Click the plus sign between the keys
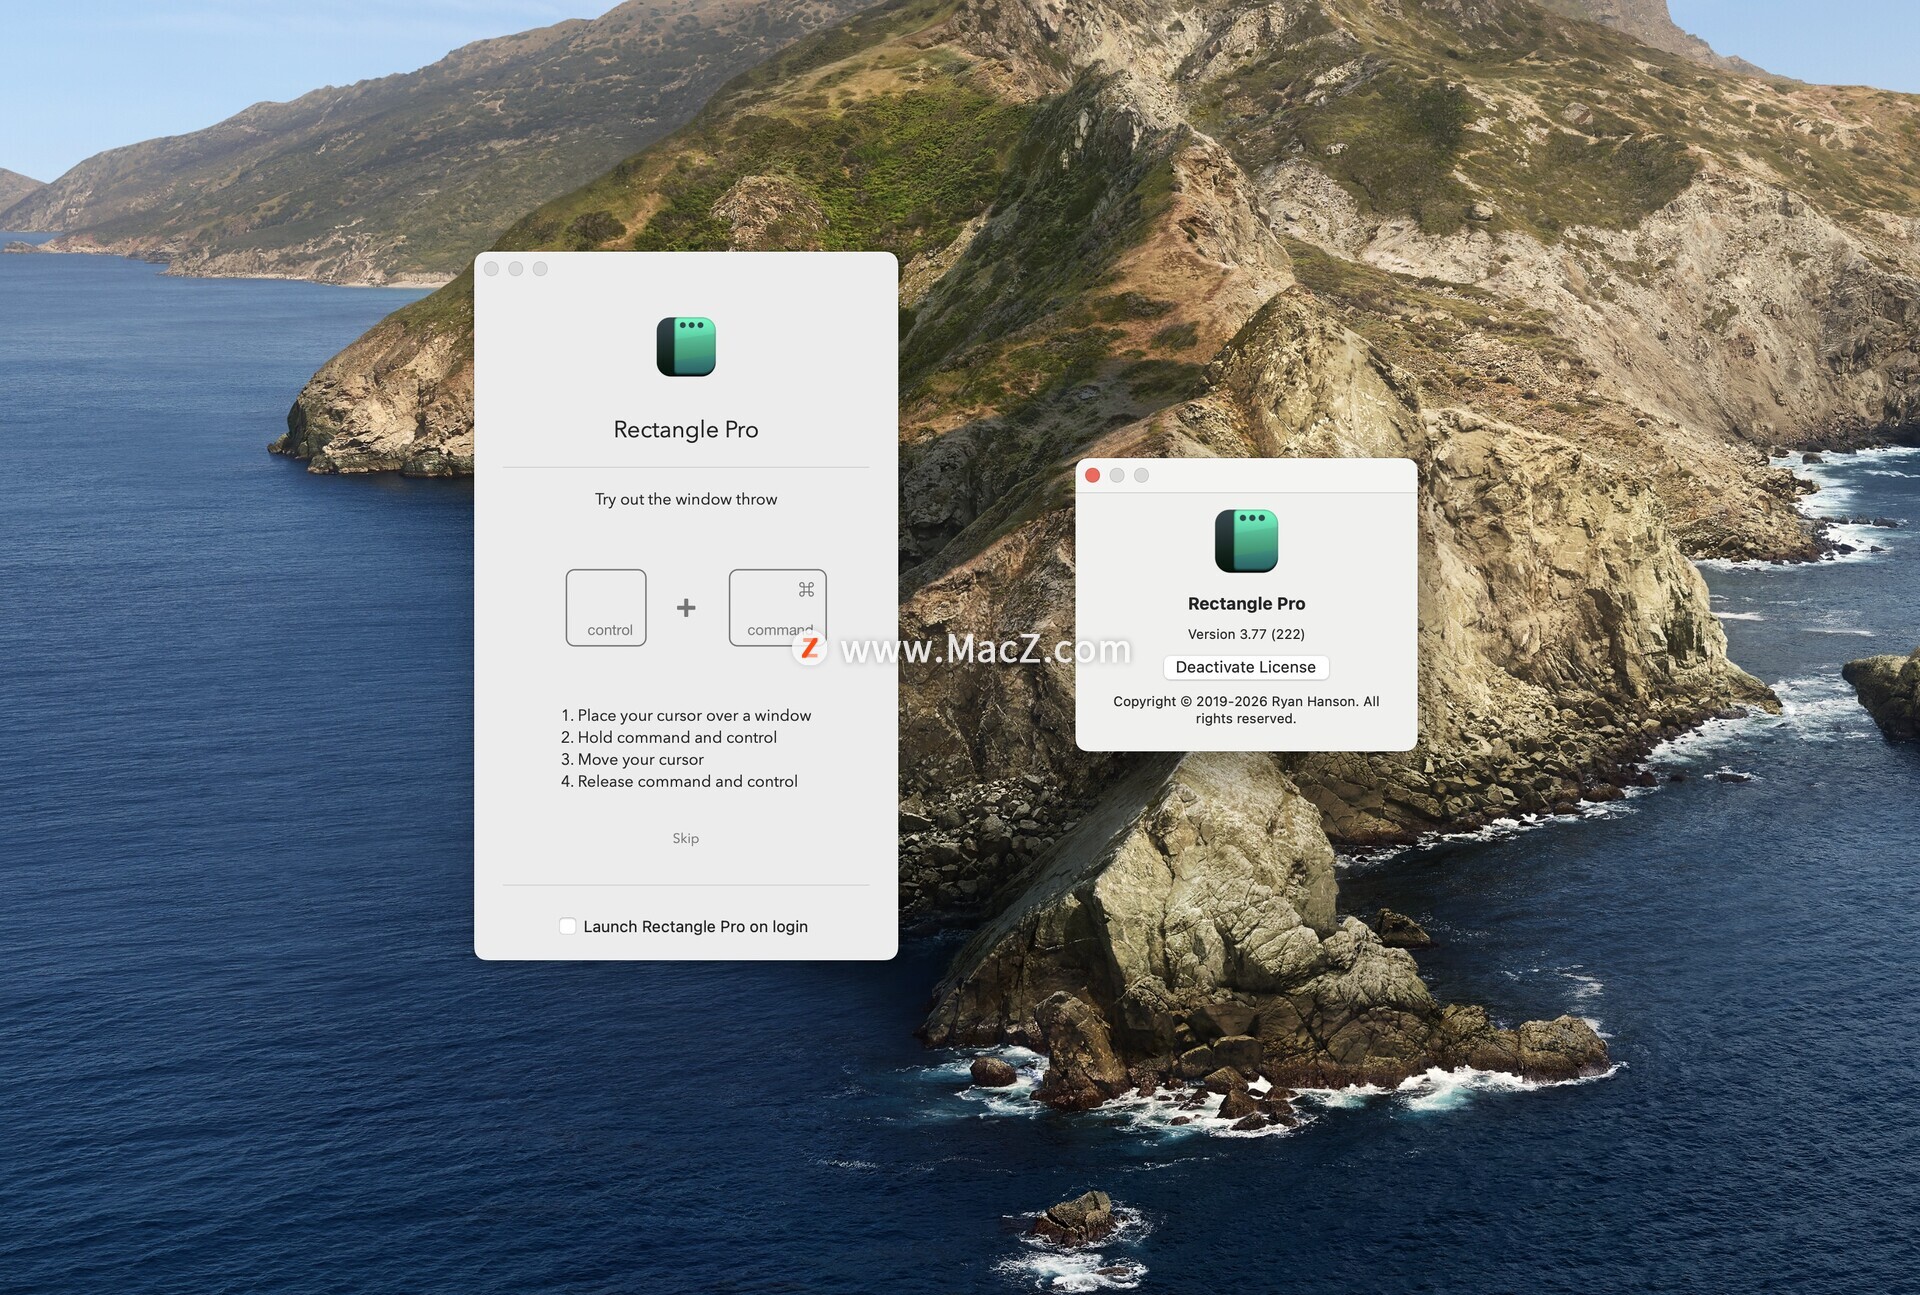Screen dimensions: 1920x1295 686,607
